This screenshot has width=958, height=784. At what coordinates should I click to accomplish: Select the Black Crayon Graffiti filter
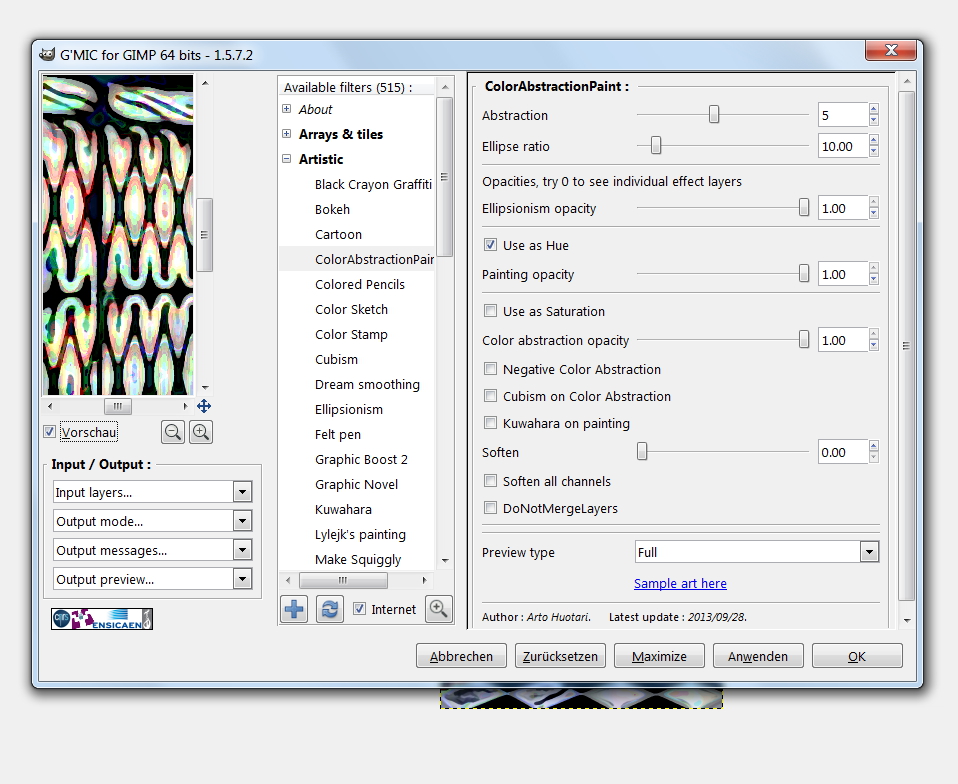tap(373, 185)
